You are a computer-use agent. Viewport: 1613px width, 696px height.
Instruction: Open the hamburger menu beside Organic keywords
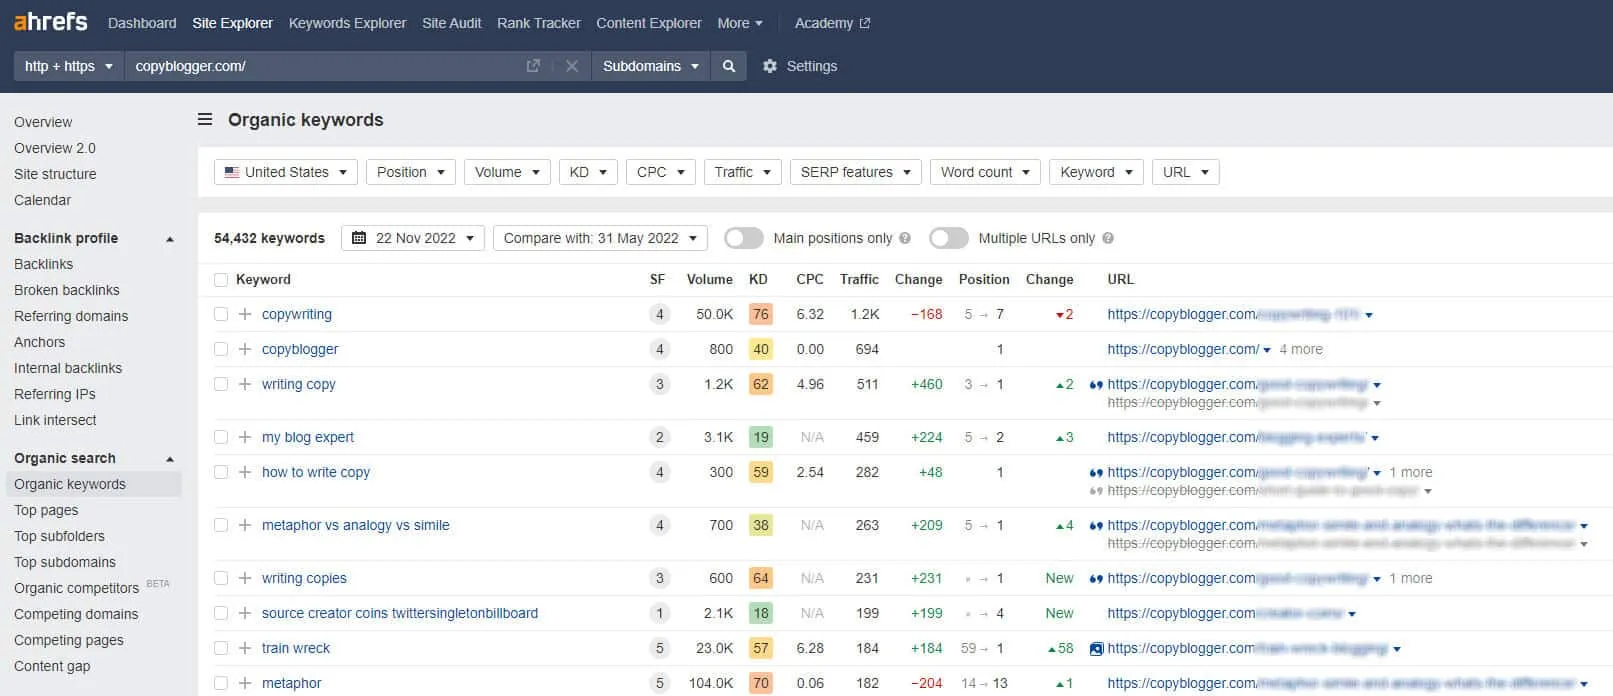tap(205, 119)
